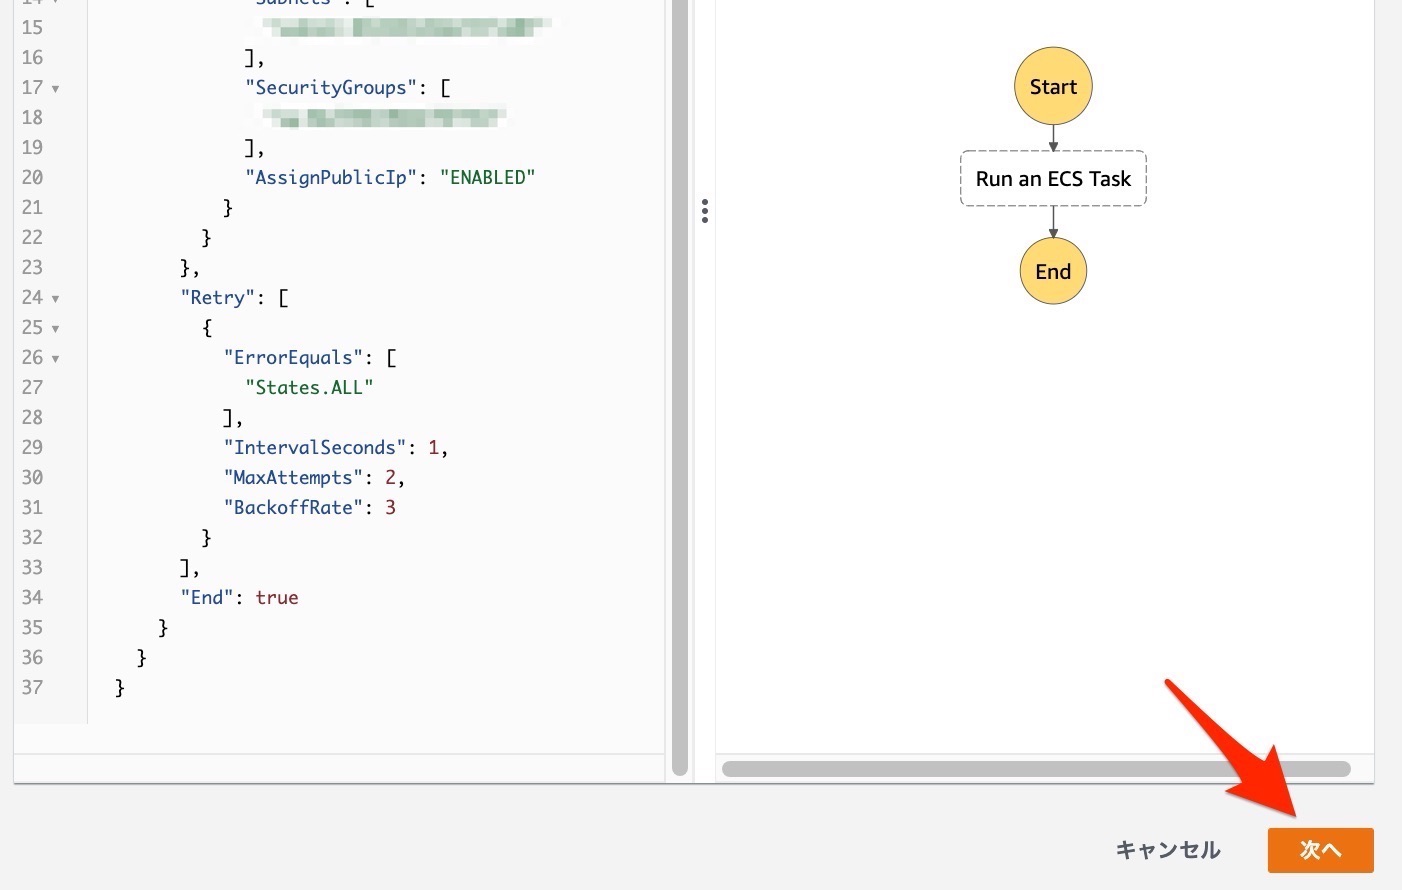1402x890 pixels.
Task: Click the BackoffRate value 3
Action: coord(390,507)
